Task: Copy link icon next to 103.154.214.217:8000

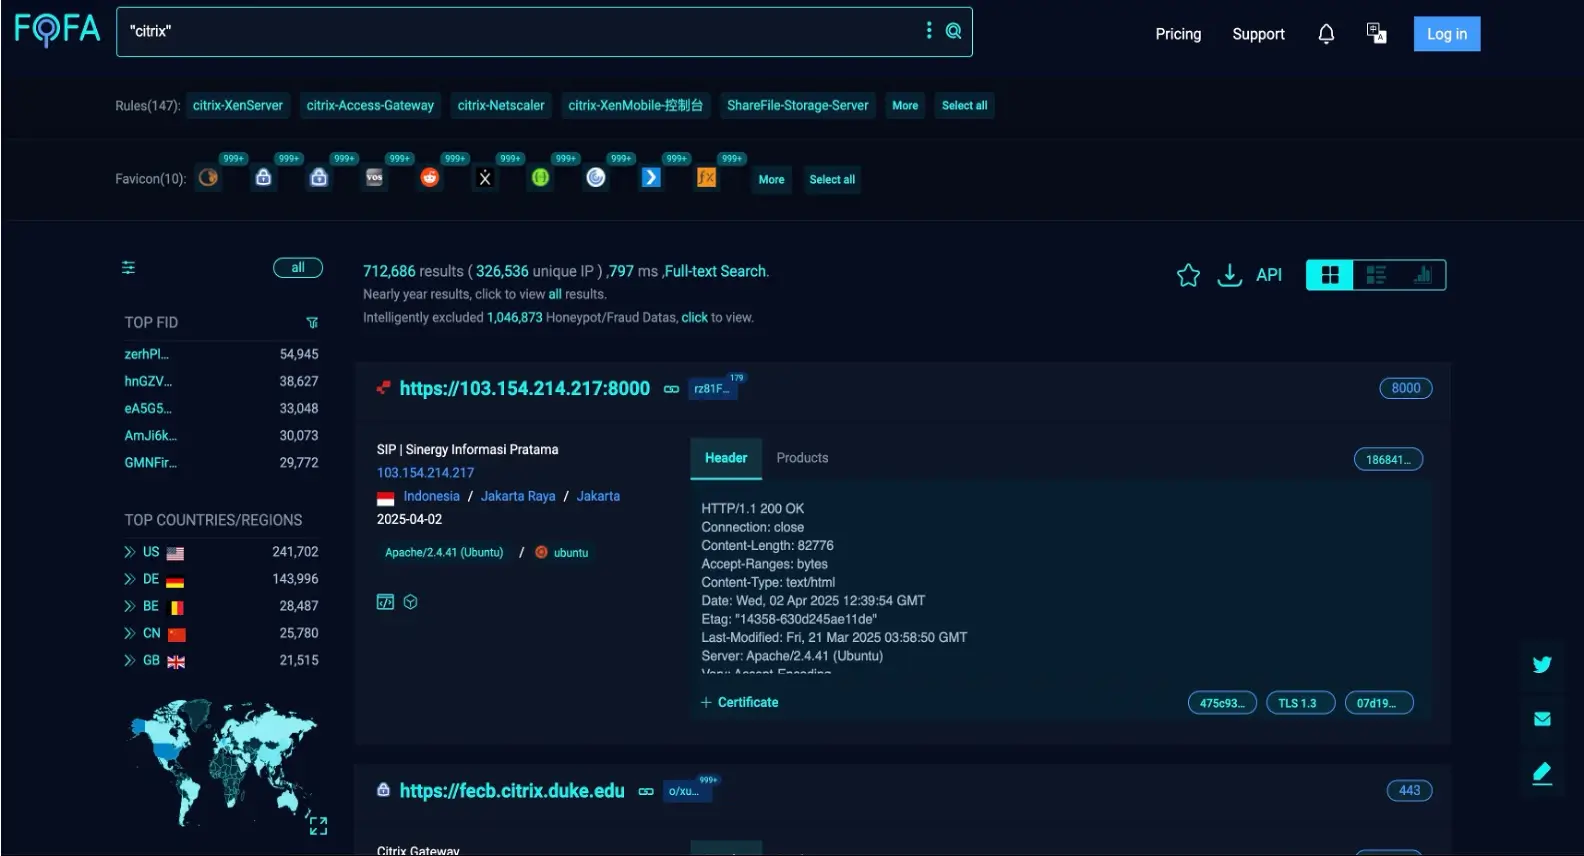Action: tap(671, 389)
